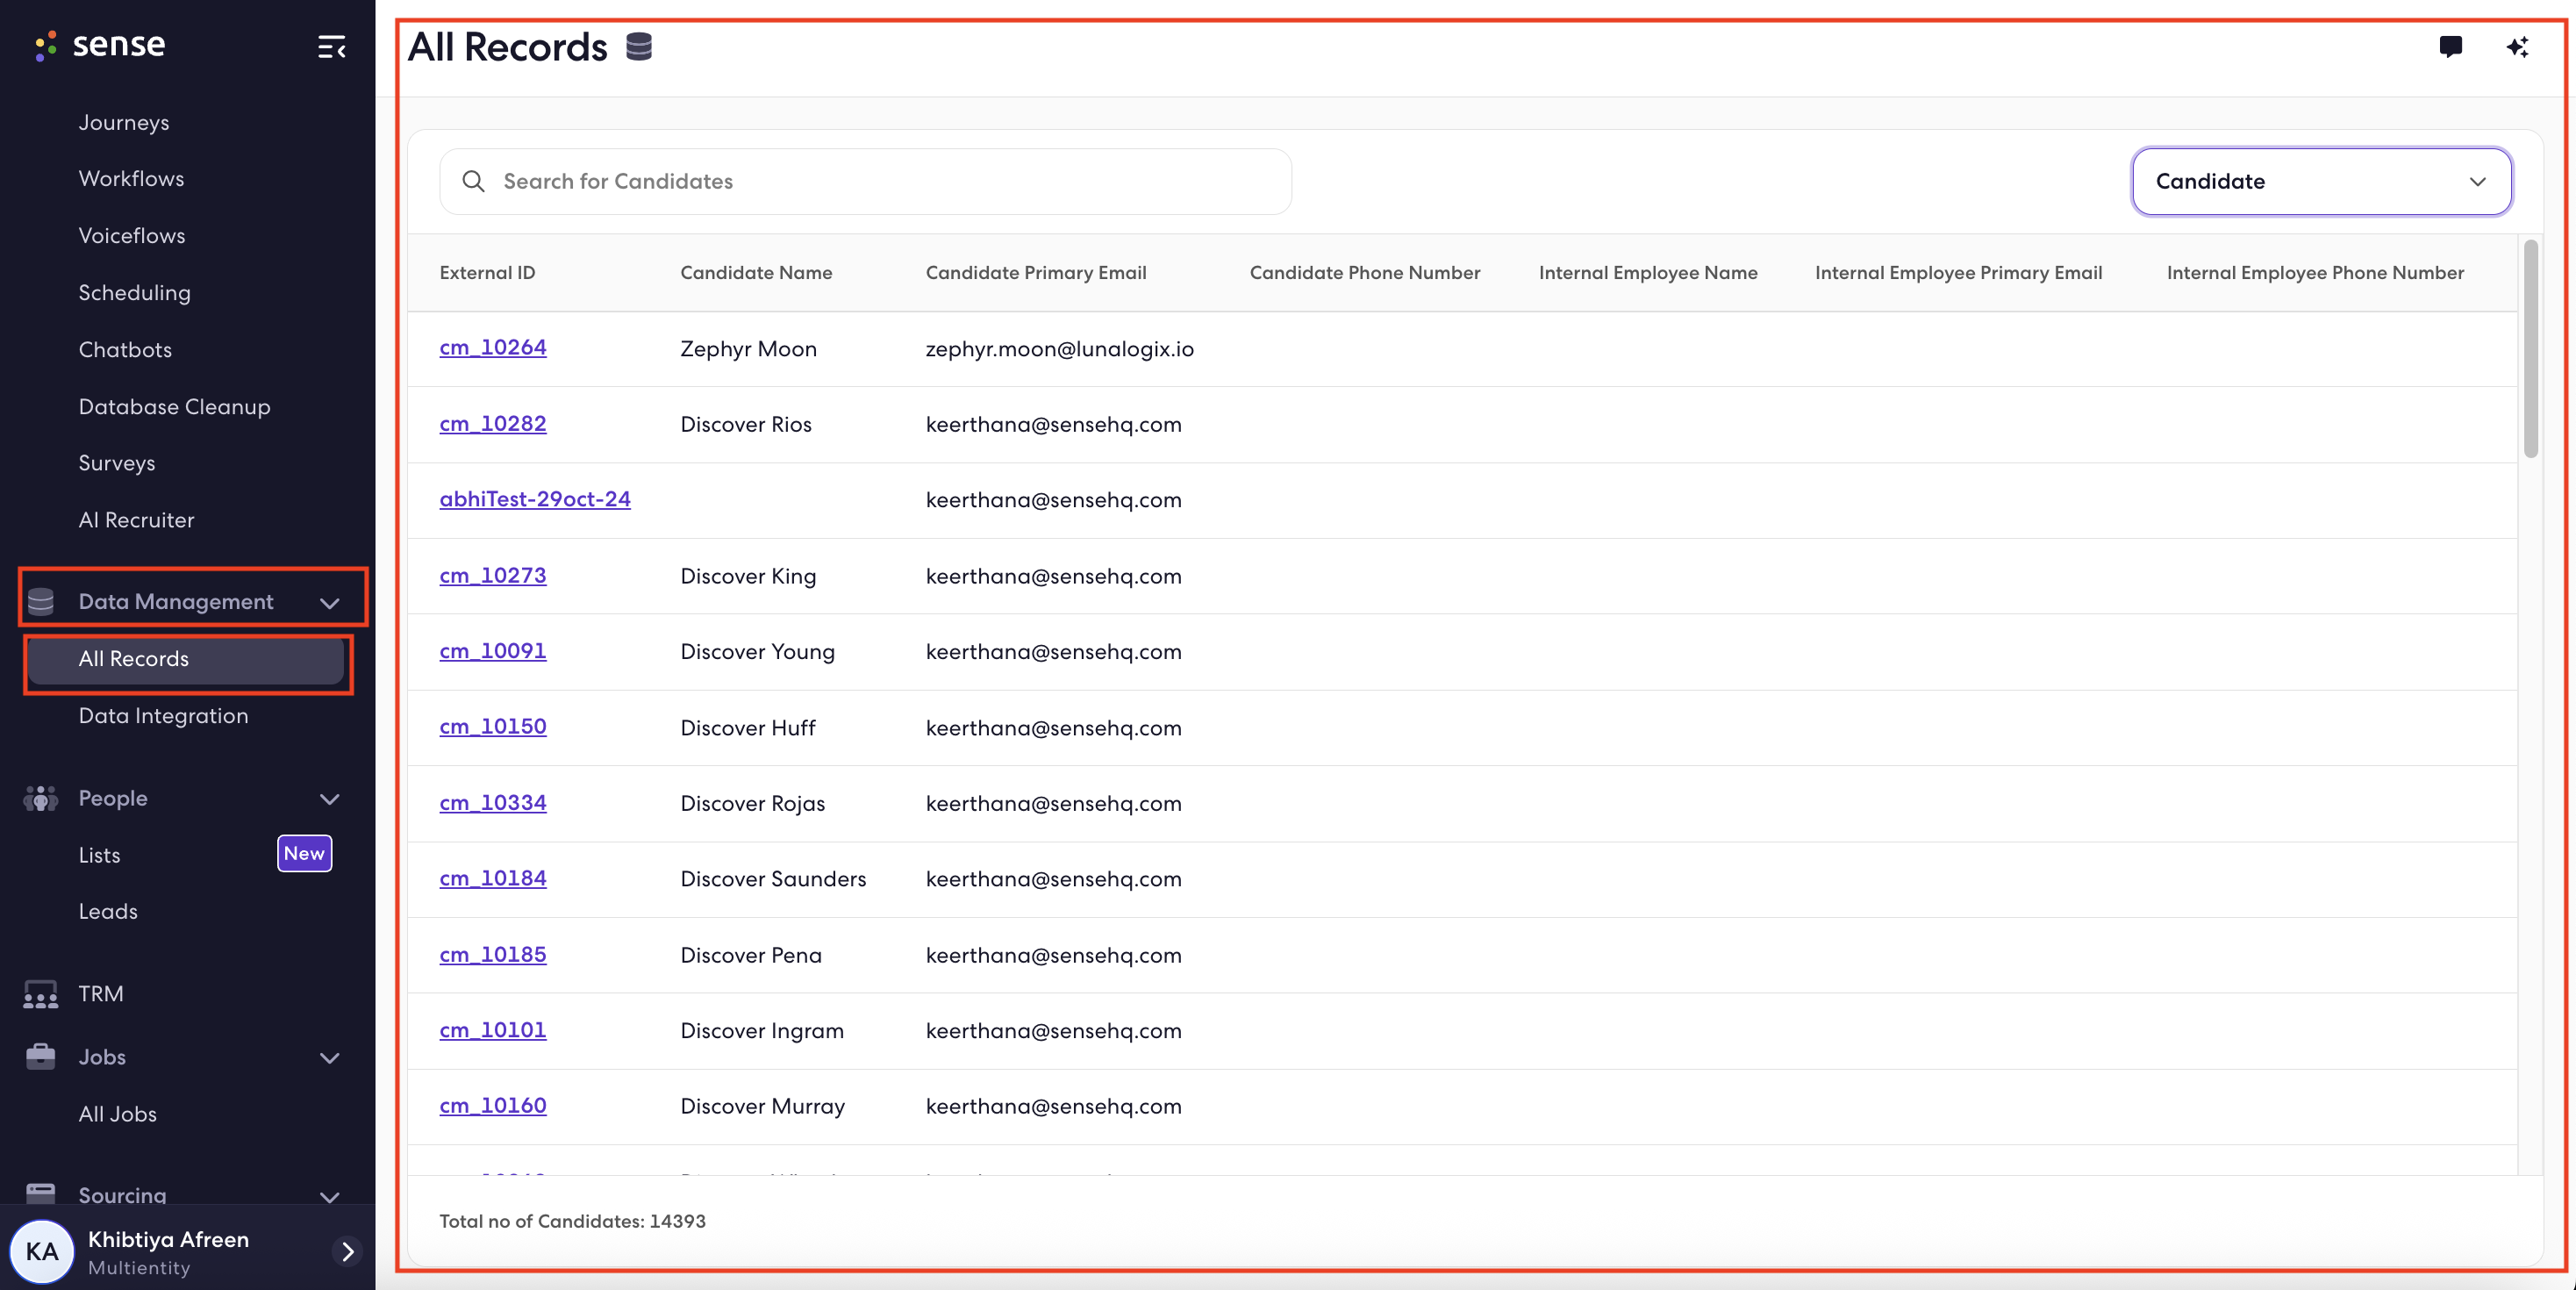The width and height of the screenshot is (2576, 1290).
Task: Click the Internal Employee Name column header
Action: pyautogui.click(x=1648, y=272)
